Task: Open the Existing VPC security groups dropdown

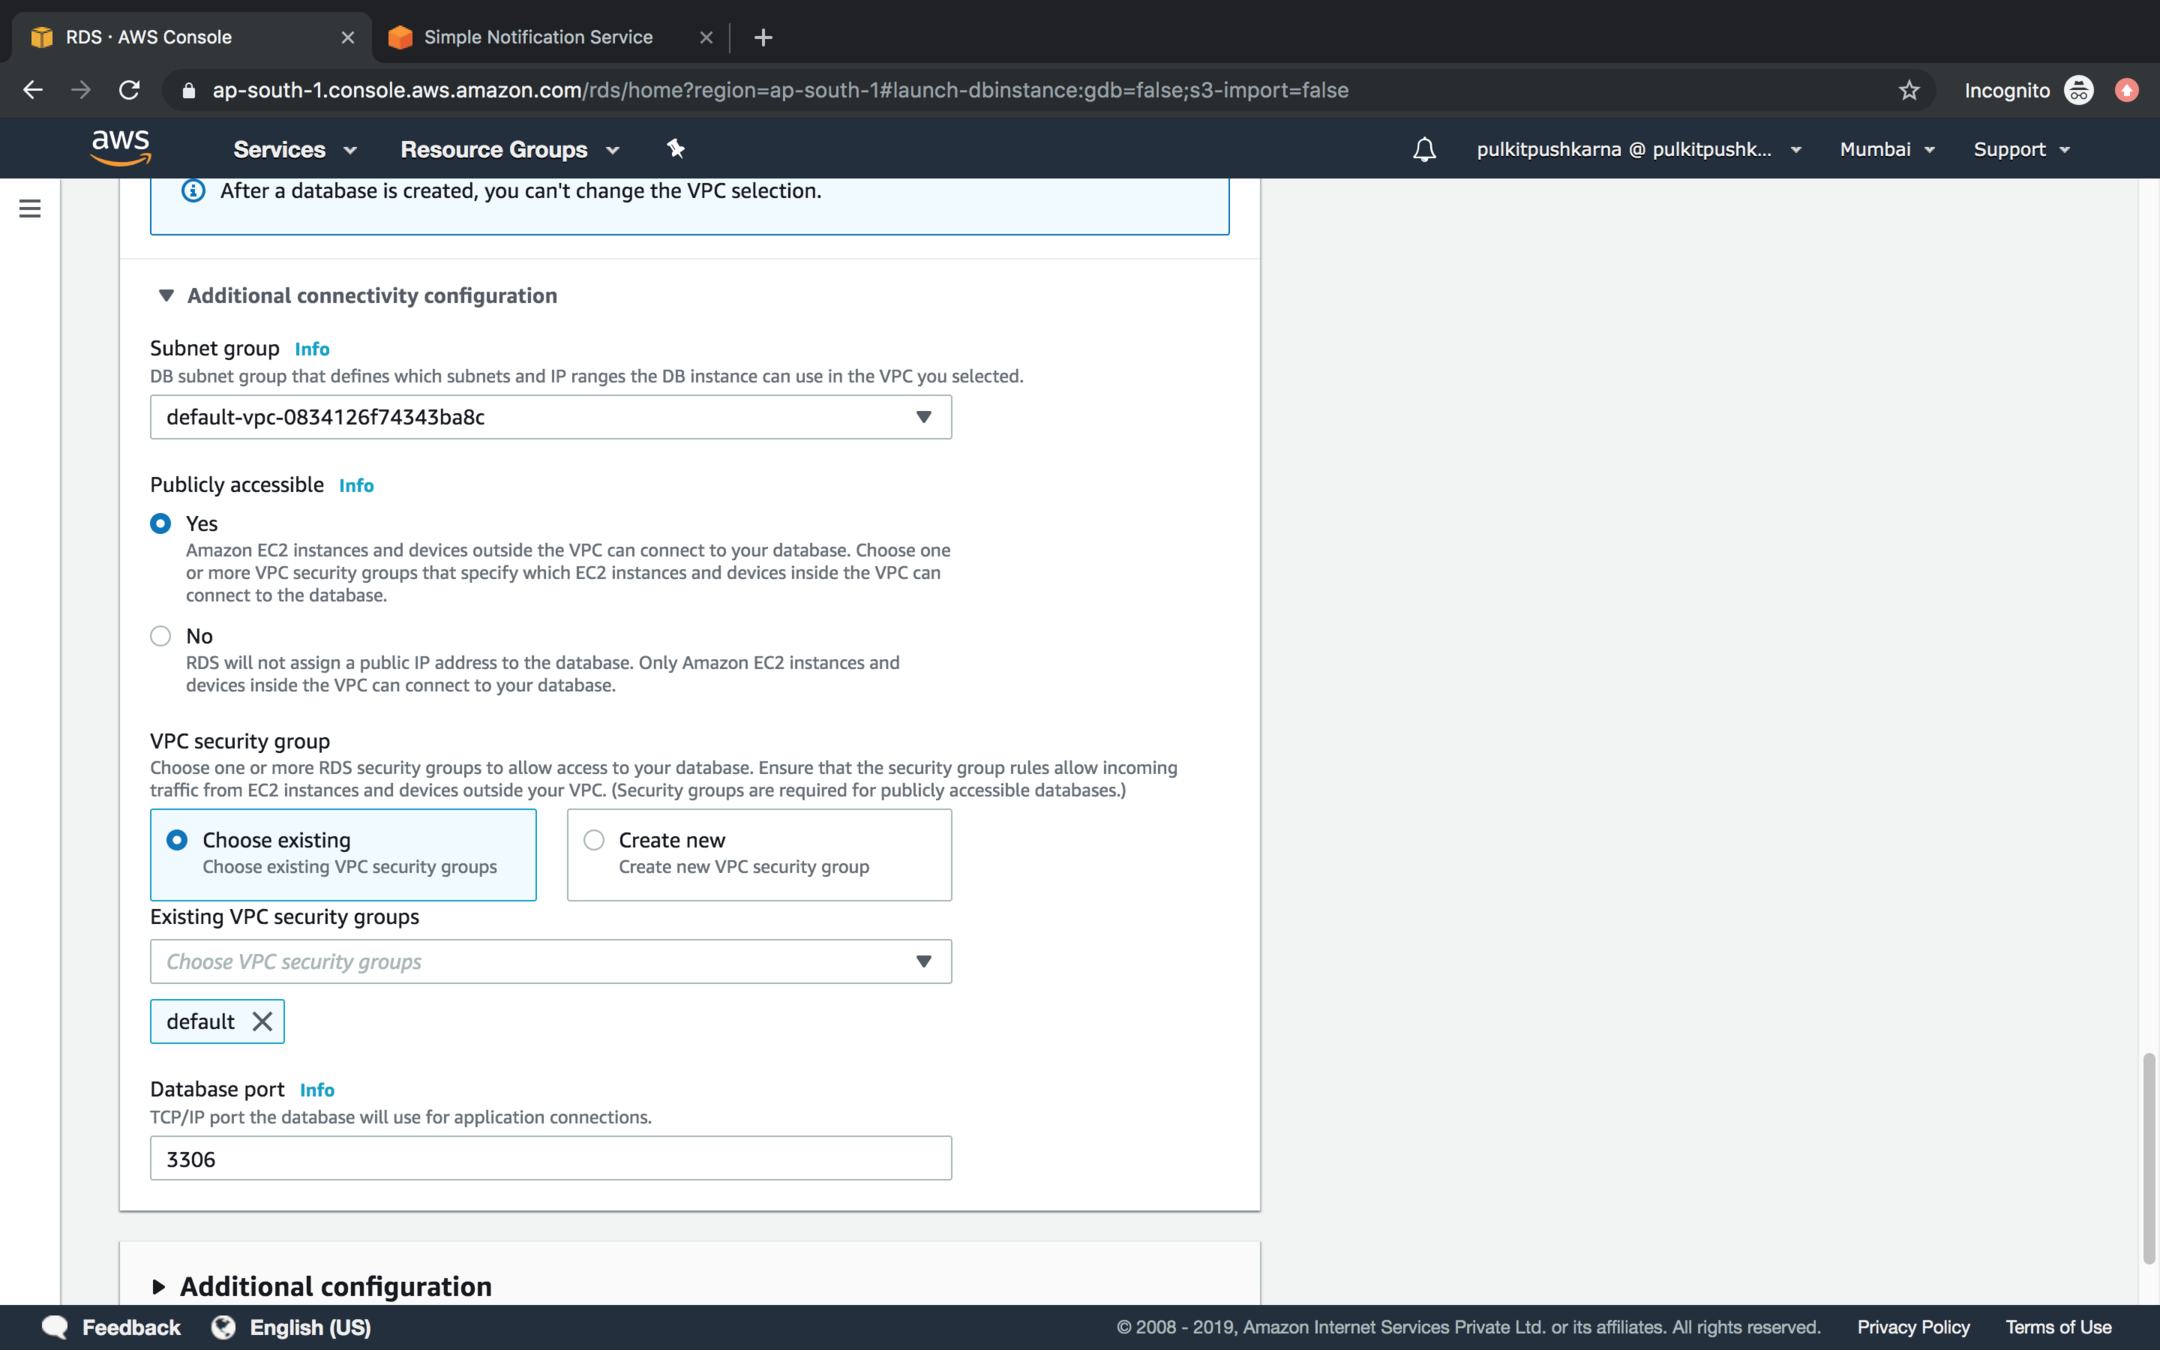Action: (550, 961)
